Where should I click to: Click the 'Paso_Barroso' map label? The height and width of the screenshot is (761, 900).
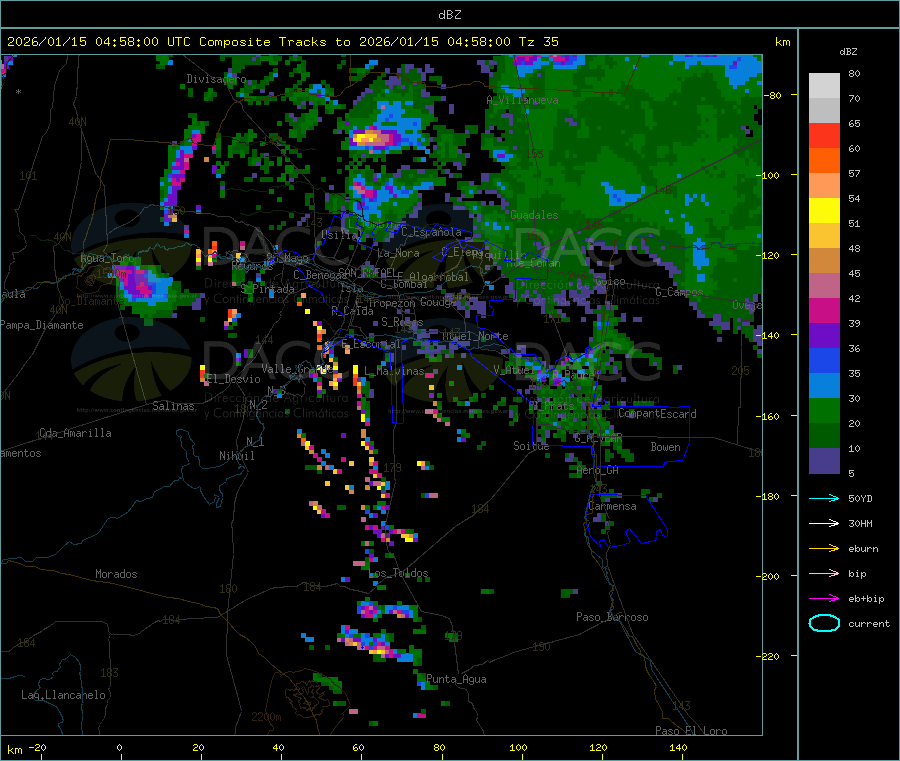point(612,617)
